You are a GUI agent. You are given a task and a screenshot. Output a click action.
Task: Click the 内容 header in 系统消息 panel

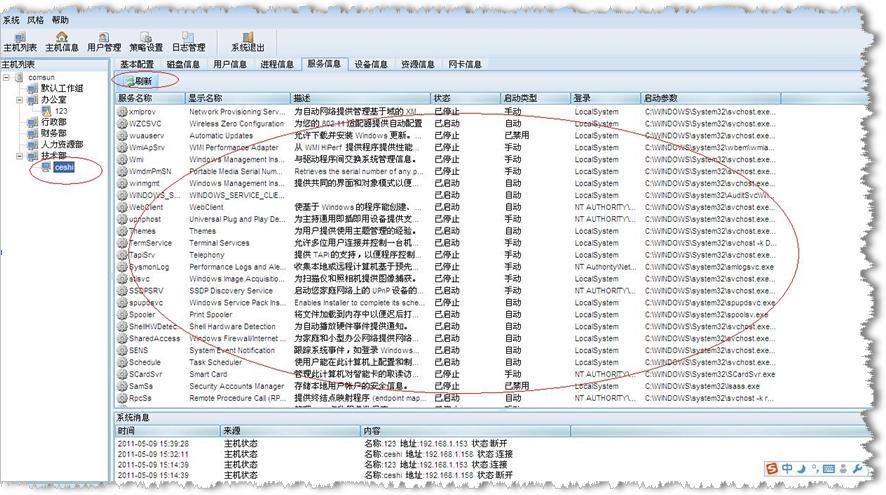pyautogui.click(x=466, y=431)
